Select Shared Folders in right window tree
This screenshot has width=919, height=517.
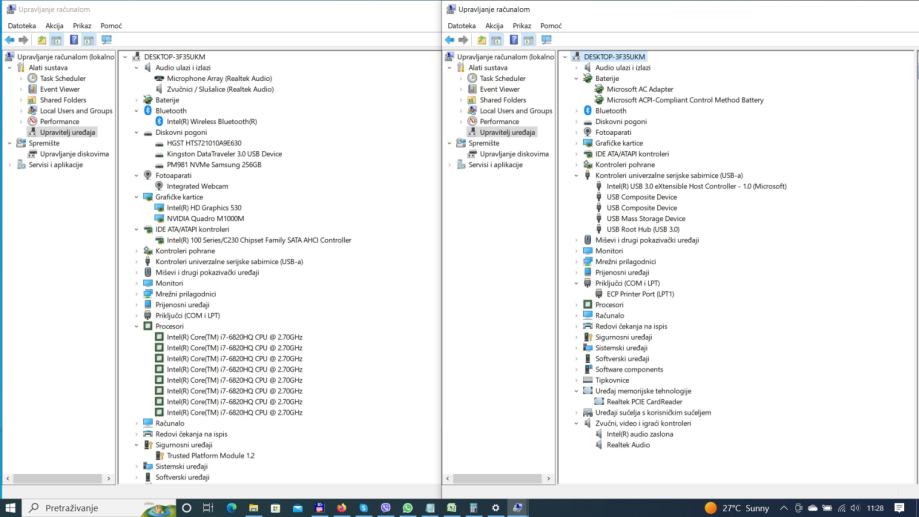pos(502,100)
